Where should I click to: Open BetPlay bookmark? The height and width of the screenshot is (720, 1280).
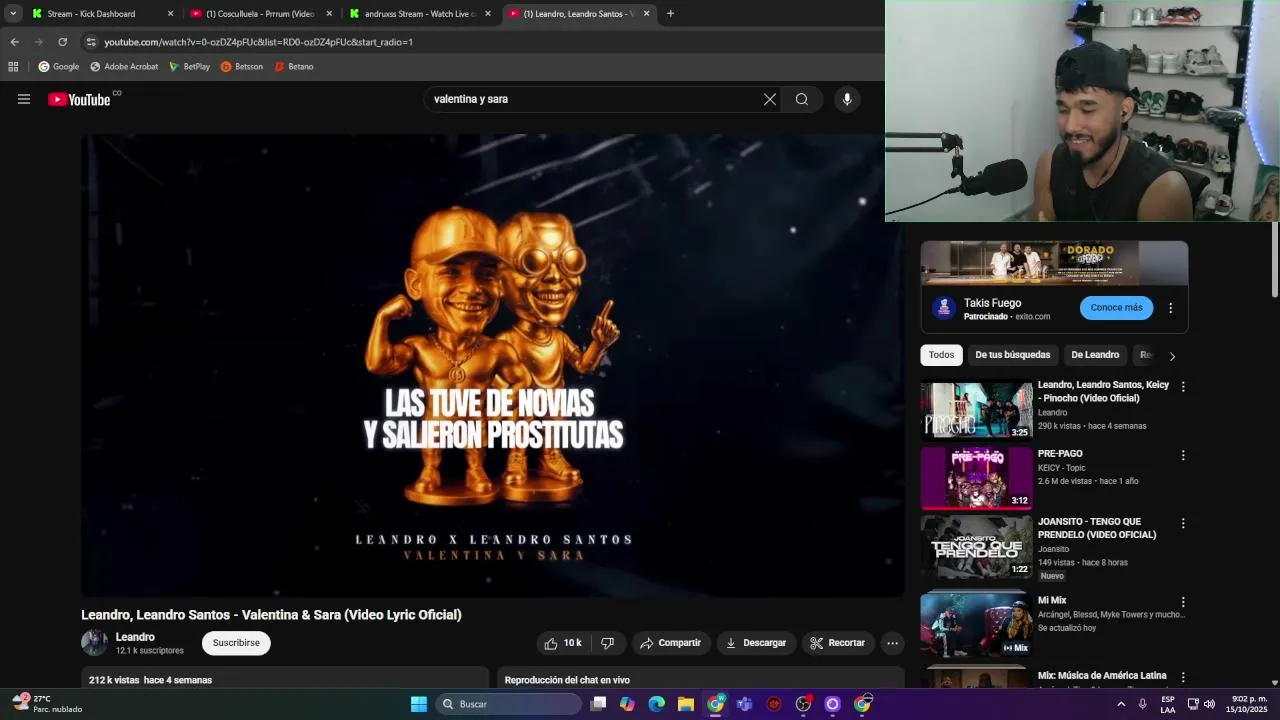click(189, 67)
